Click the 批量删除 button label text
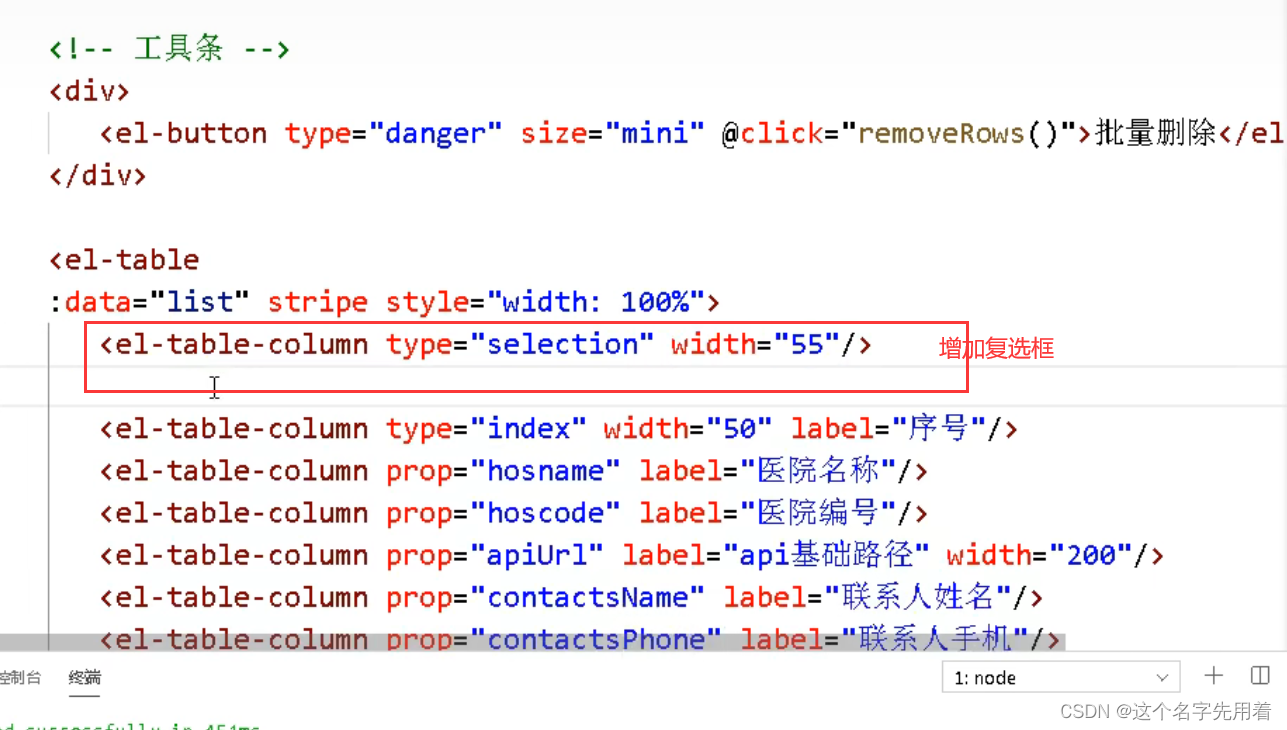1287x730 pixels. click(x=1155, y=133)
